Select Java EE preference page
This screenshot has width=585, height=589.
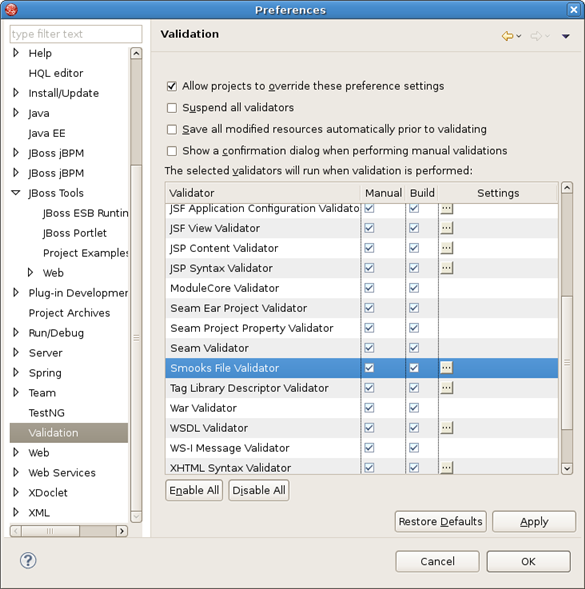(x=47, y=133)
